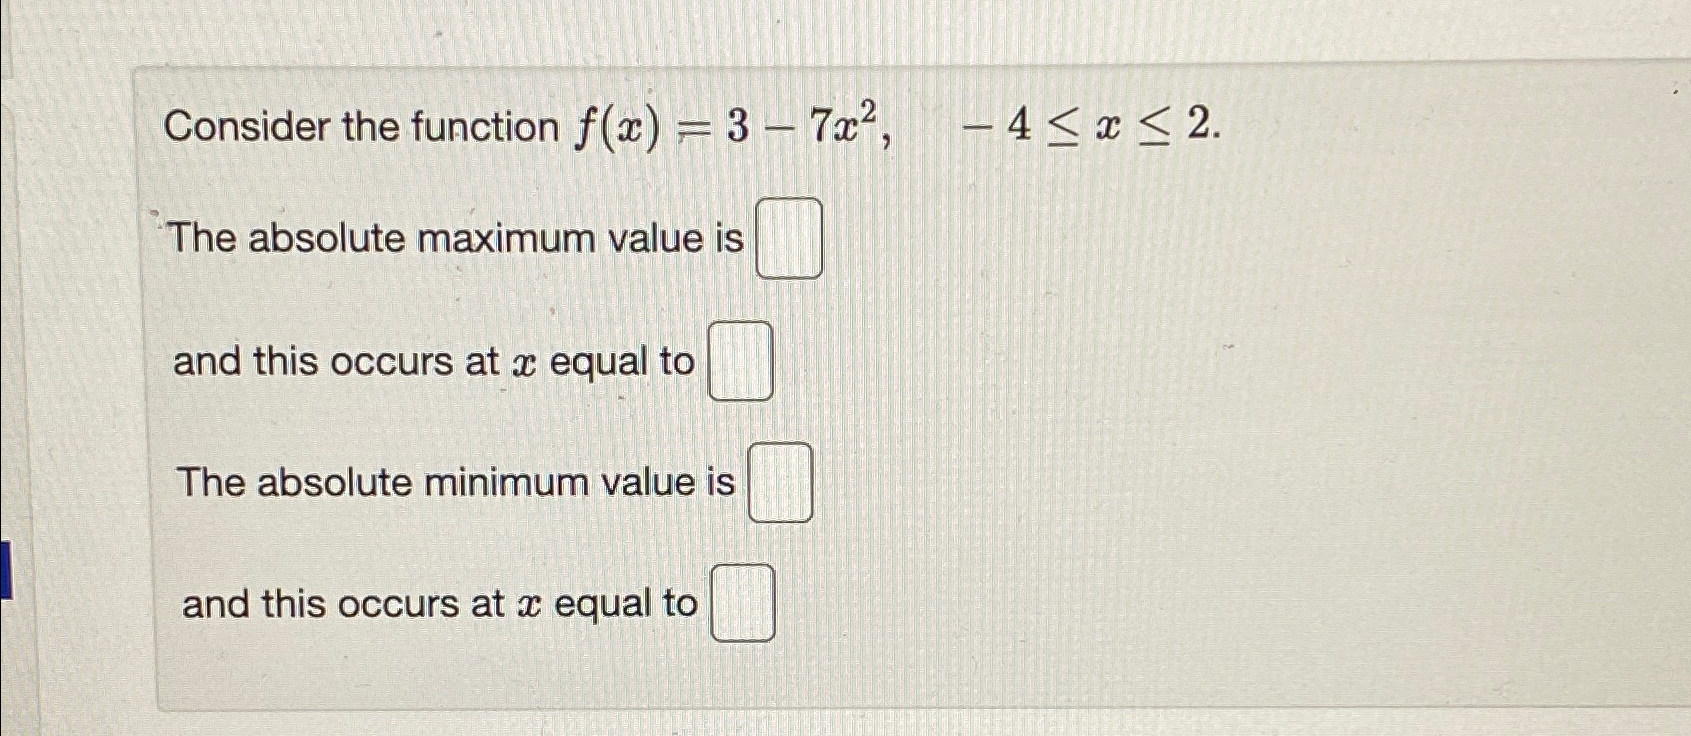Click the second 'and this occurs at x equal to' line
Image resolution: width=1691 pixels, height=736 pixels.
(440, 602)
